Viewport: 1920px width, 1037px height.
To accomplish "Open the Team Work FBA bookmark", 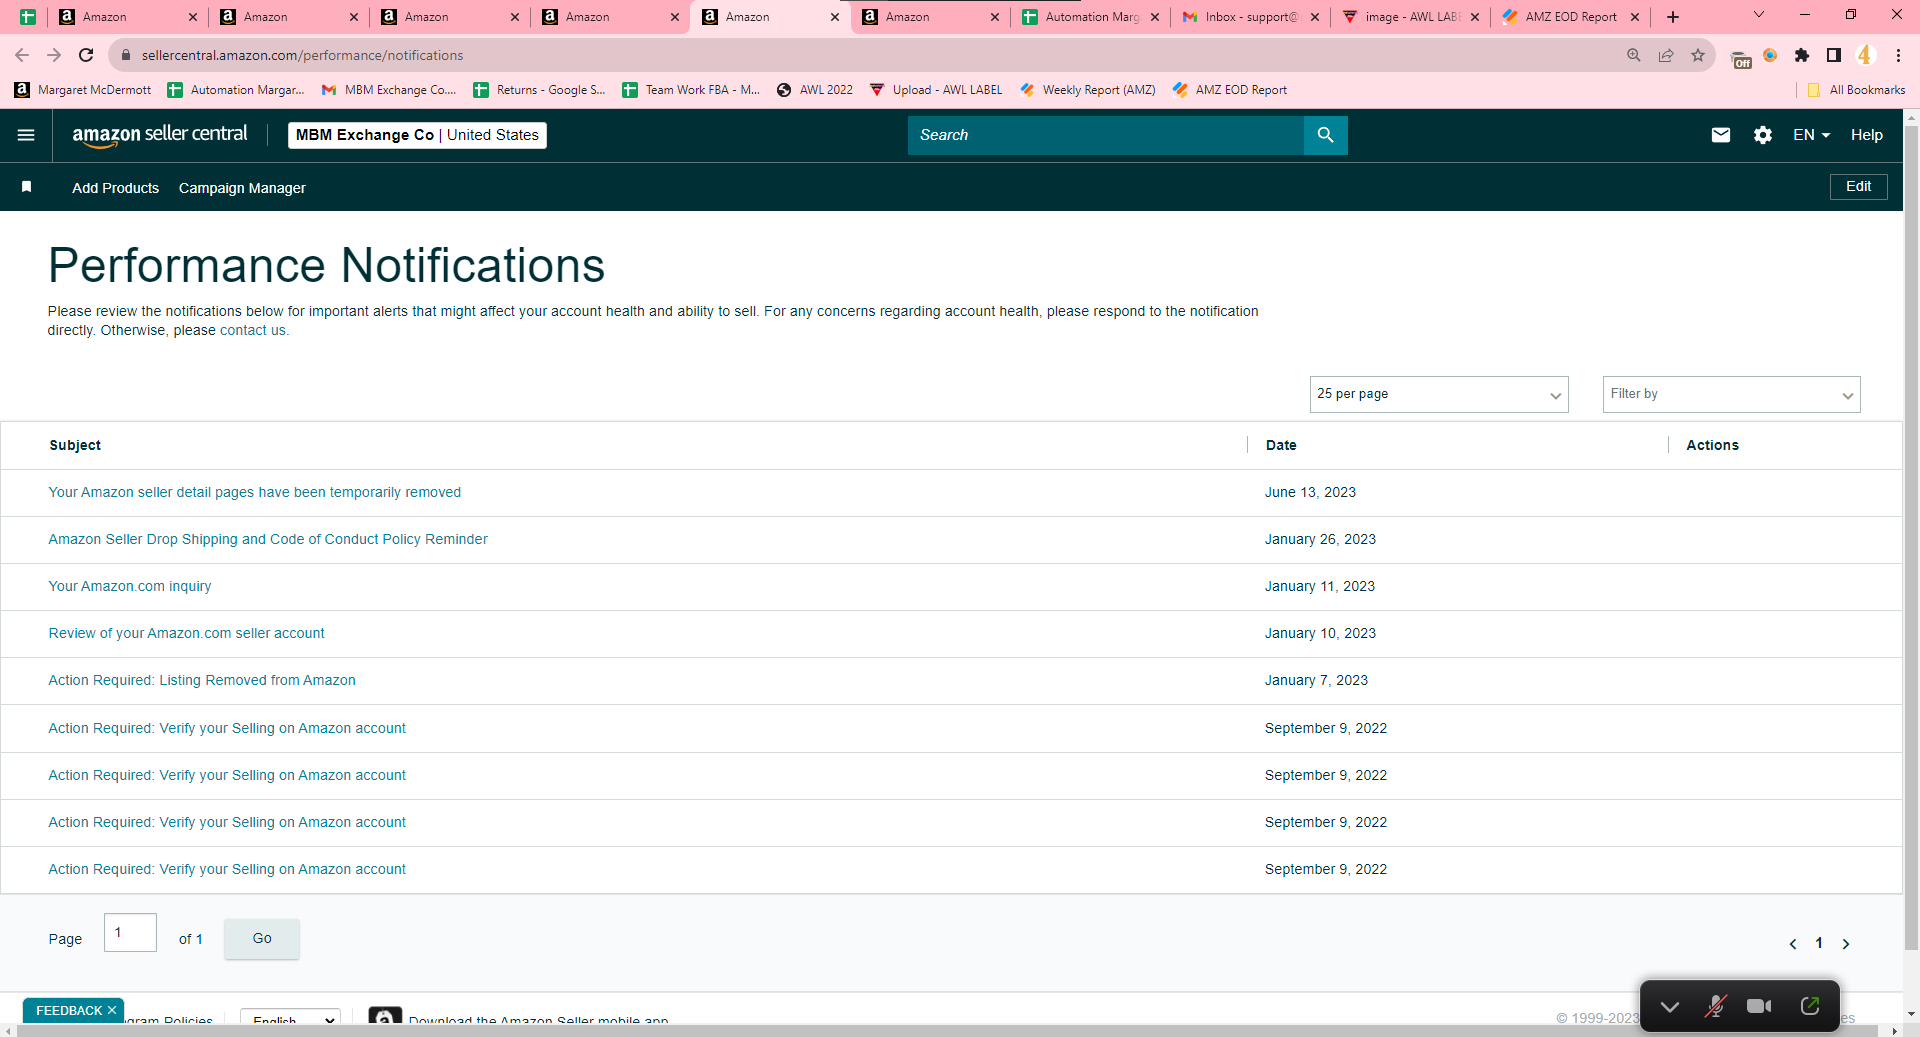I will (691, 90).
